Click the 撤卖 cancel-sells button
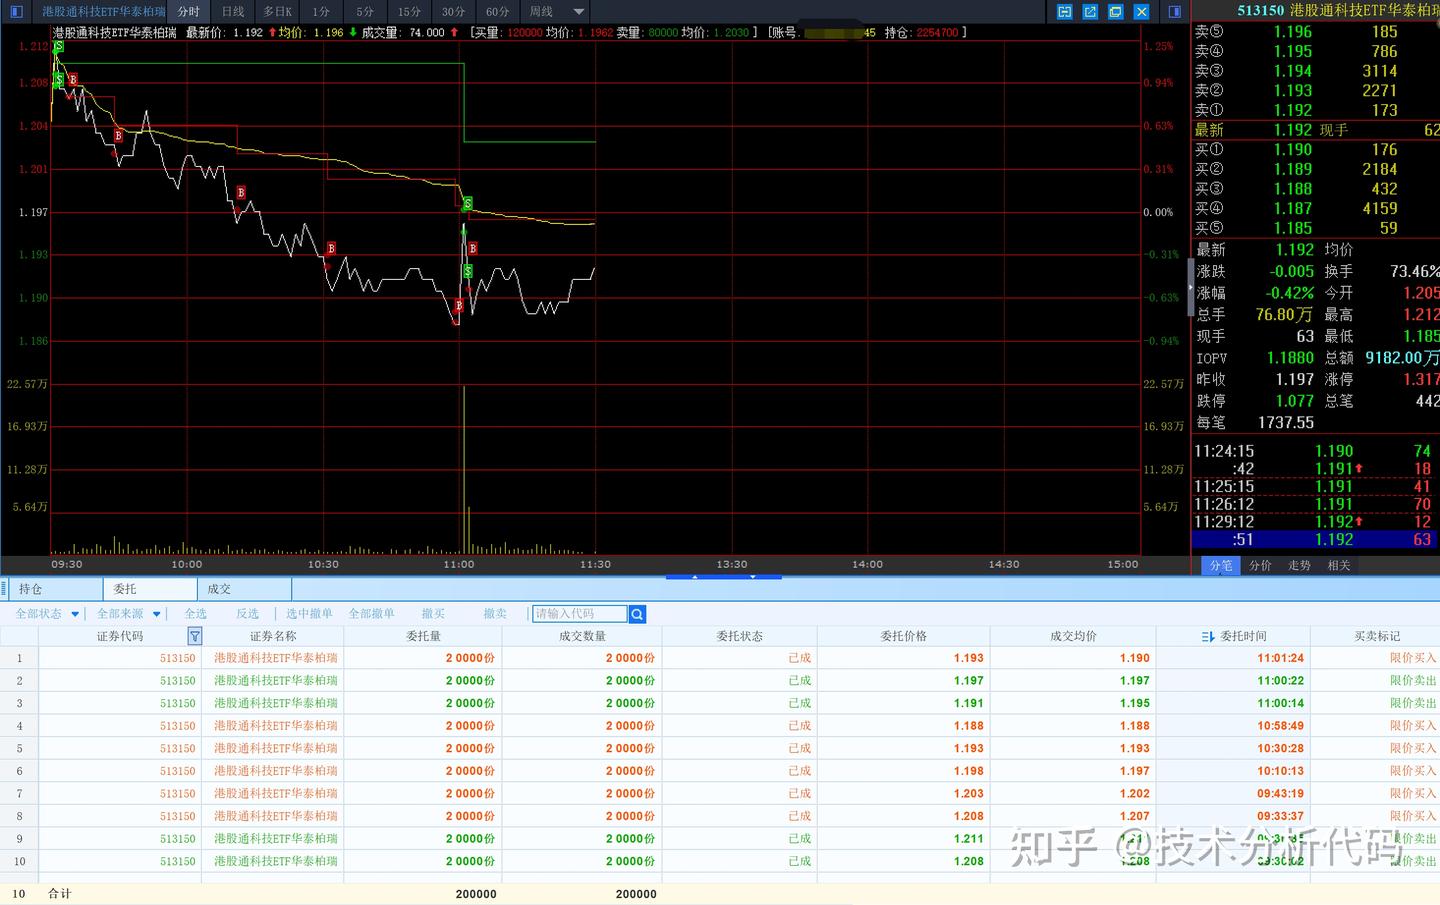The width and height of the screenshot is (1440, 905). pos(495,614)
